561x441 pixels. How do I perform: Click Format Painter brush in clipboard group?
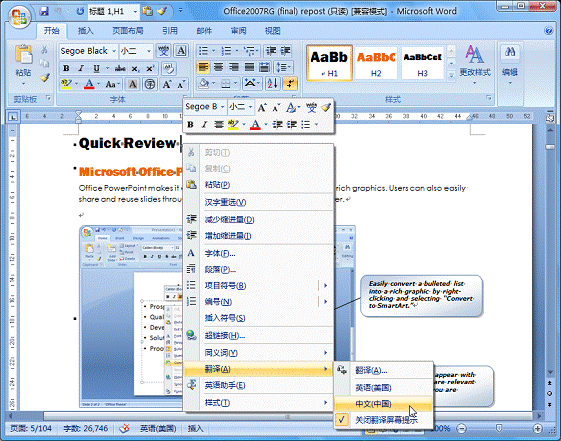coord(44,77)
